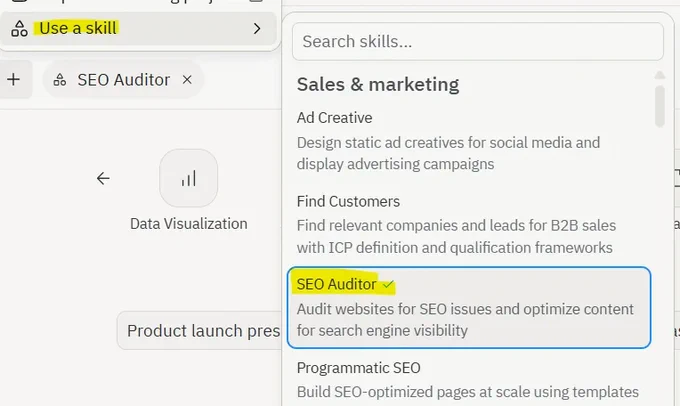The width and height of the screenshot is (680, 406).
Task: Click the Data Visualization label
Action: 189,224
